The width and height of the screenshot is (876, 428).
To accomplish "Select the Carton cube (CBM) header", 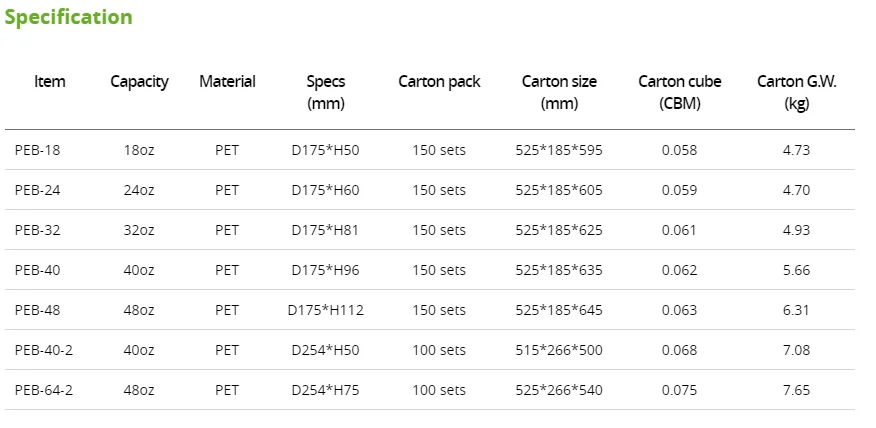I will click(679, 92).
